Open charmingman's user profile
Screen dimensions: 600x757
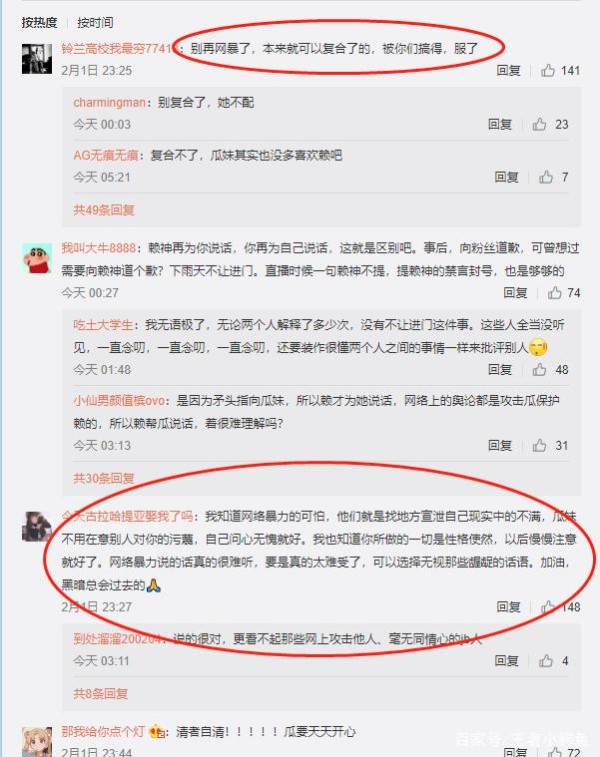point(110,102)
